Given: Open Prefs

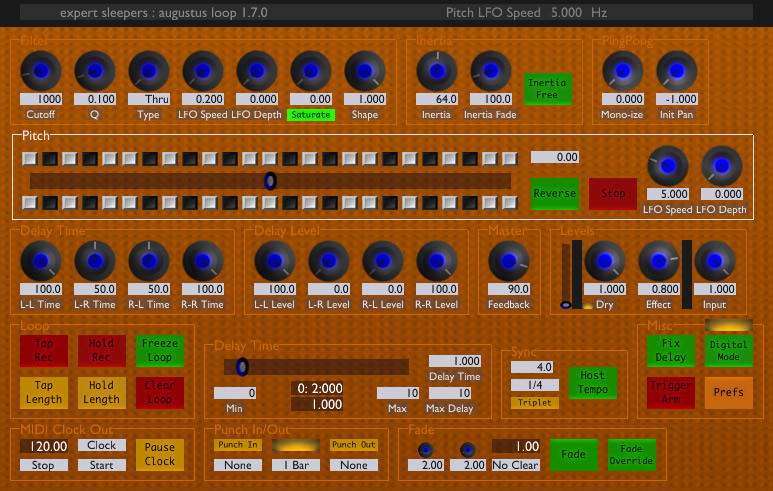Looking at the screenshot, I should pos(729,392).
